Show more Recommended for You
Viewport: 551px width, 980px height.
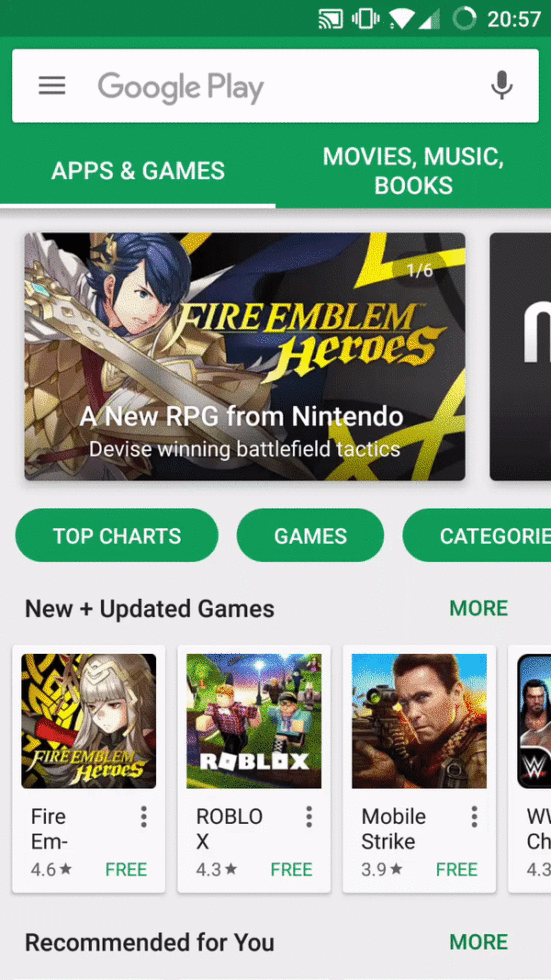(x=479, y=942)
